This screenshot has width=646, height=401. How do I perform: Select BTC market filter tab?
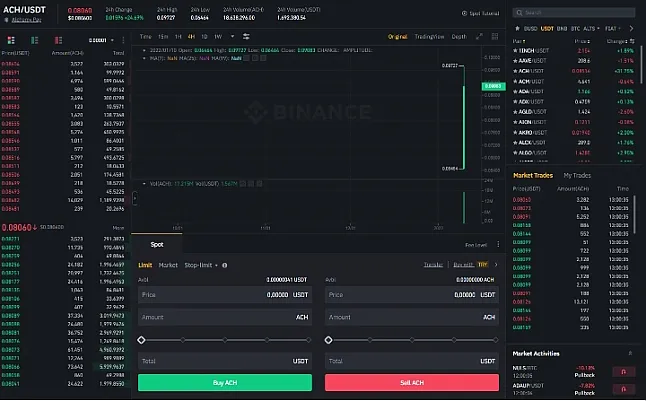click(x=575, y=28)
